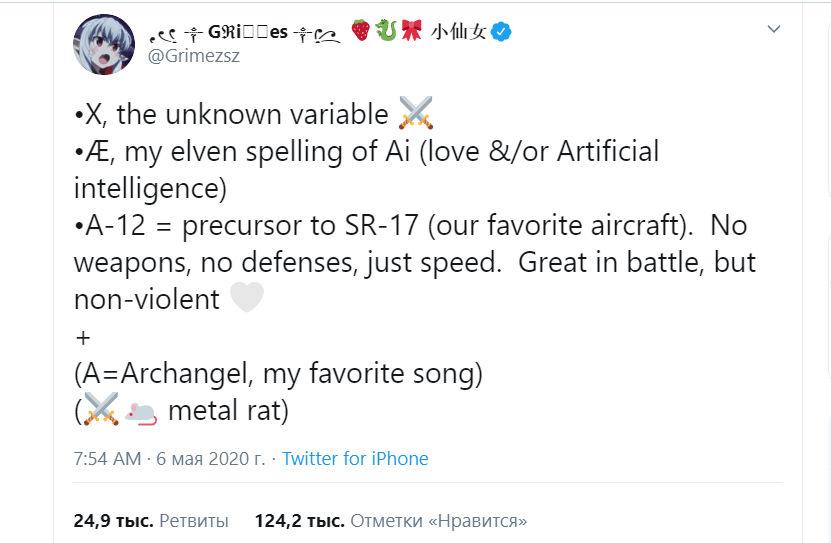Click the 小仙女 text in the display name
The height and width of the screenshot is (543, 831).
coord(459,32)
